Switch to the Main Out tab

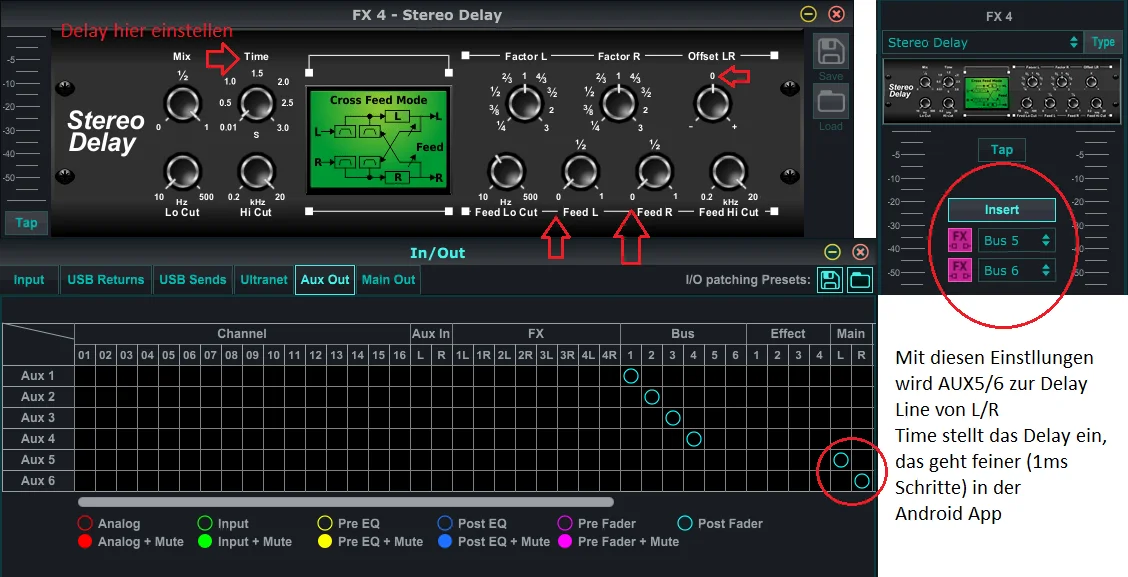tap(388, 280)
